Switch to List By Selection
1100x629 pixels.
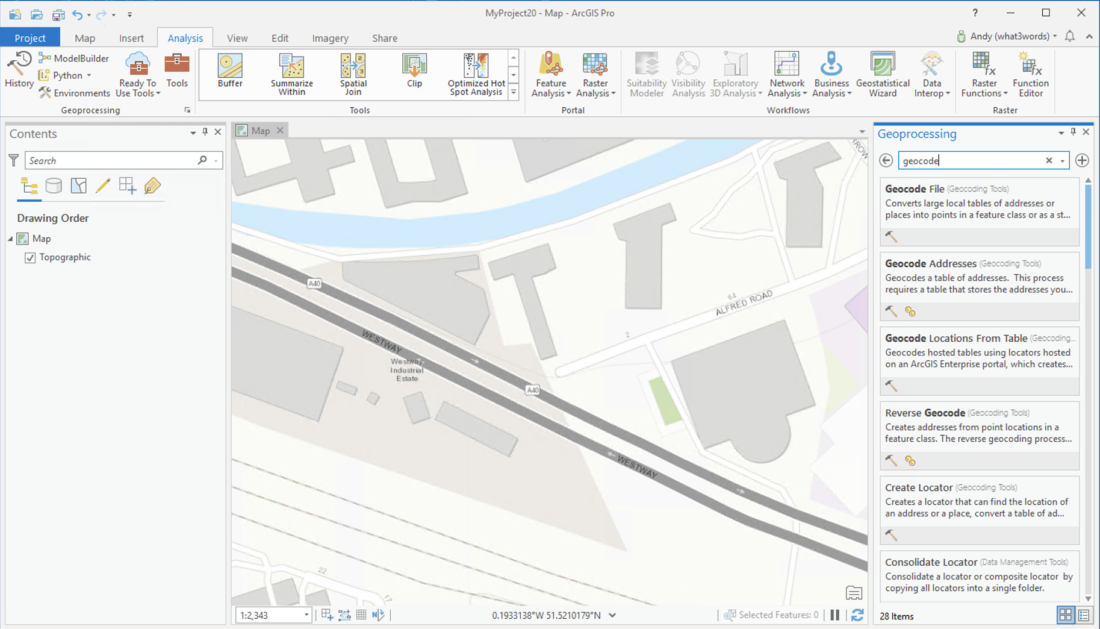pos(79,186)
